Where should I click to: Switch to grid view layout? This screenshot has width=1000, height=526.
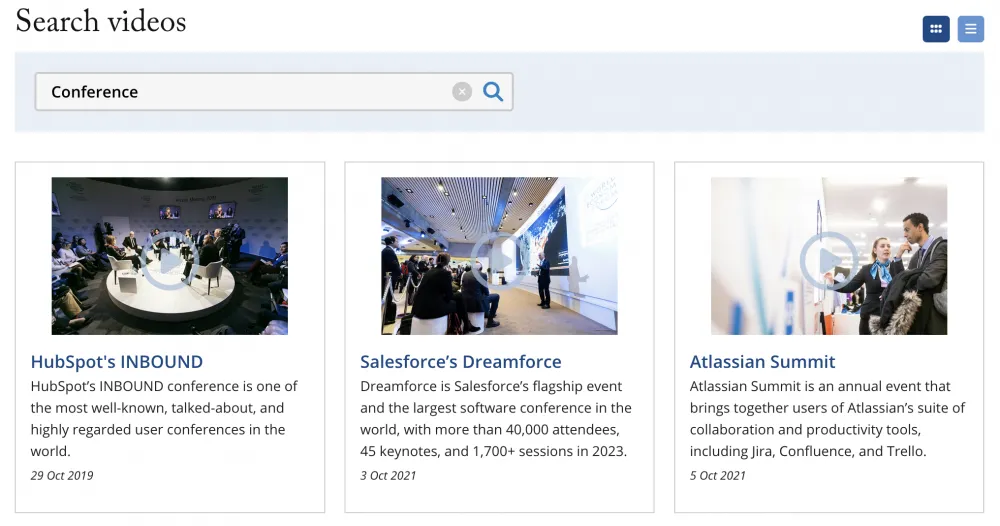(x=936, y=29)
